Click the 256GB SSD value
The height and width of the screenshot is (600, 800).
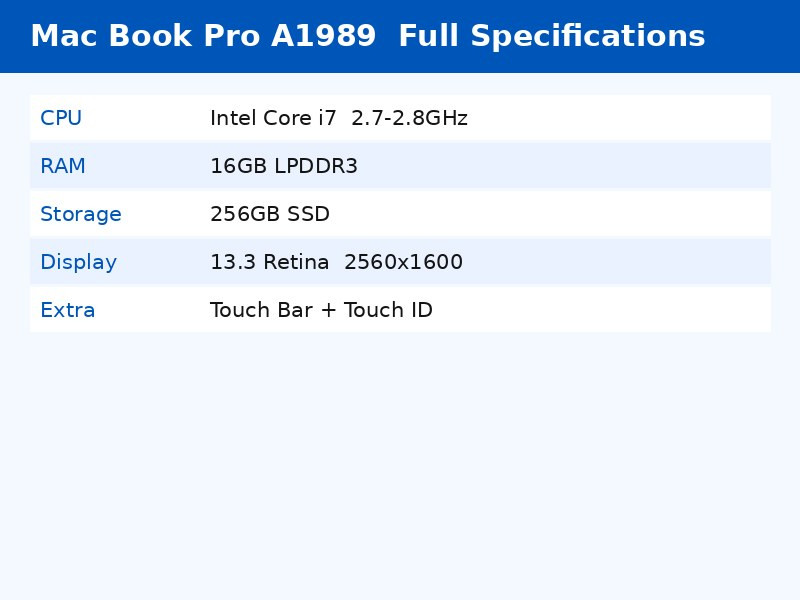pyautogui.click(x=270, y=214)
